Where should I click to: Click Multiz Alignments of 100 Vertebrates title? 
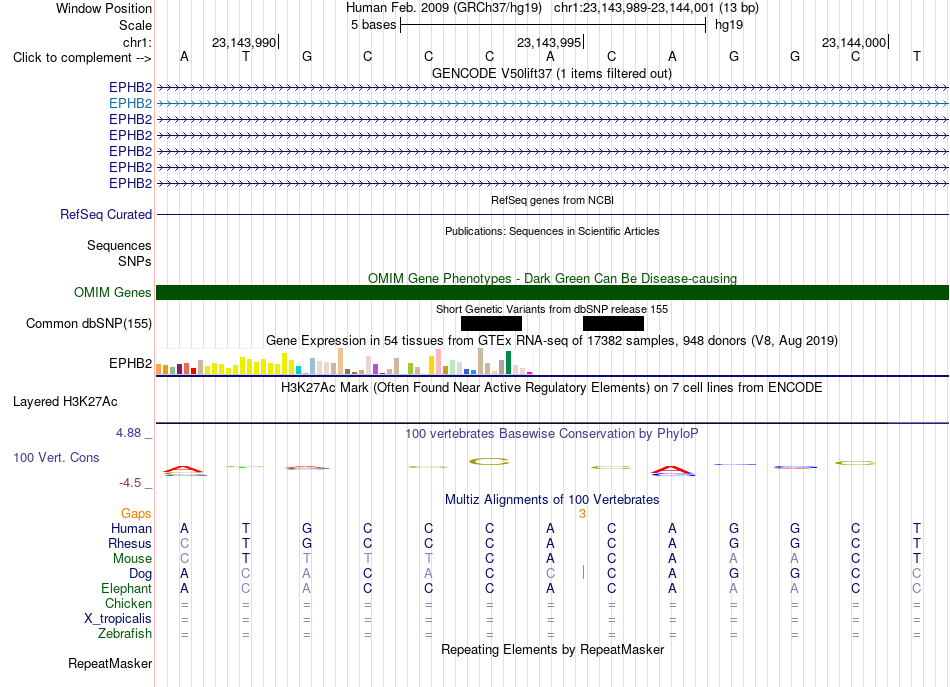[x=552, y=500]
